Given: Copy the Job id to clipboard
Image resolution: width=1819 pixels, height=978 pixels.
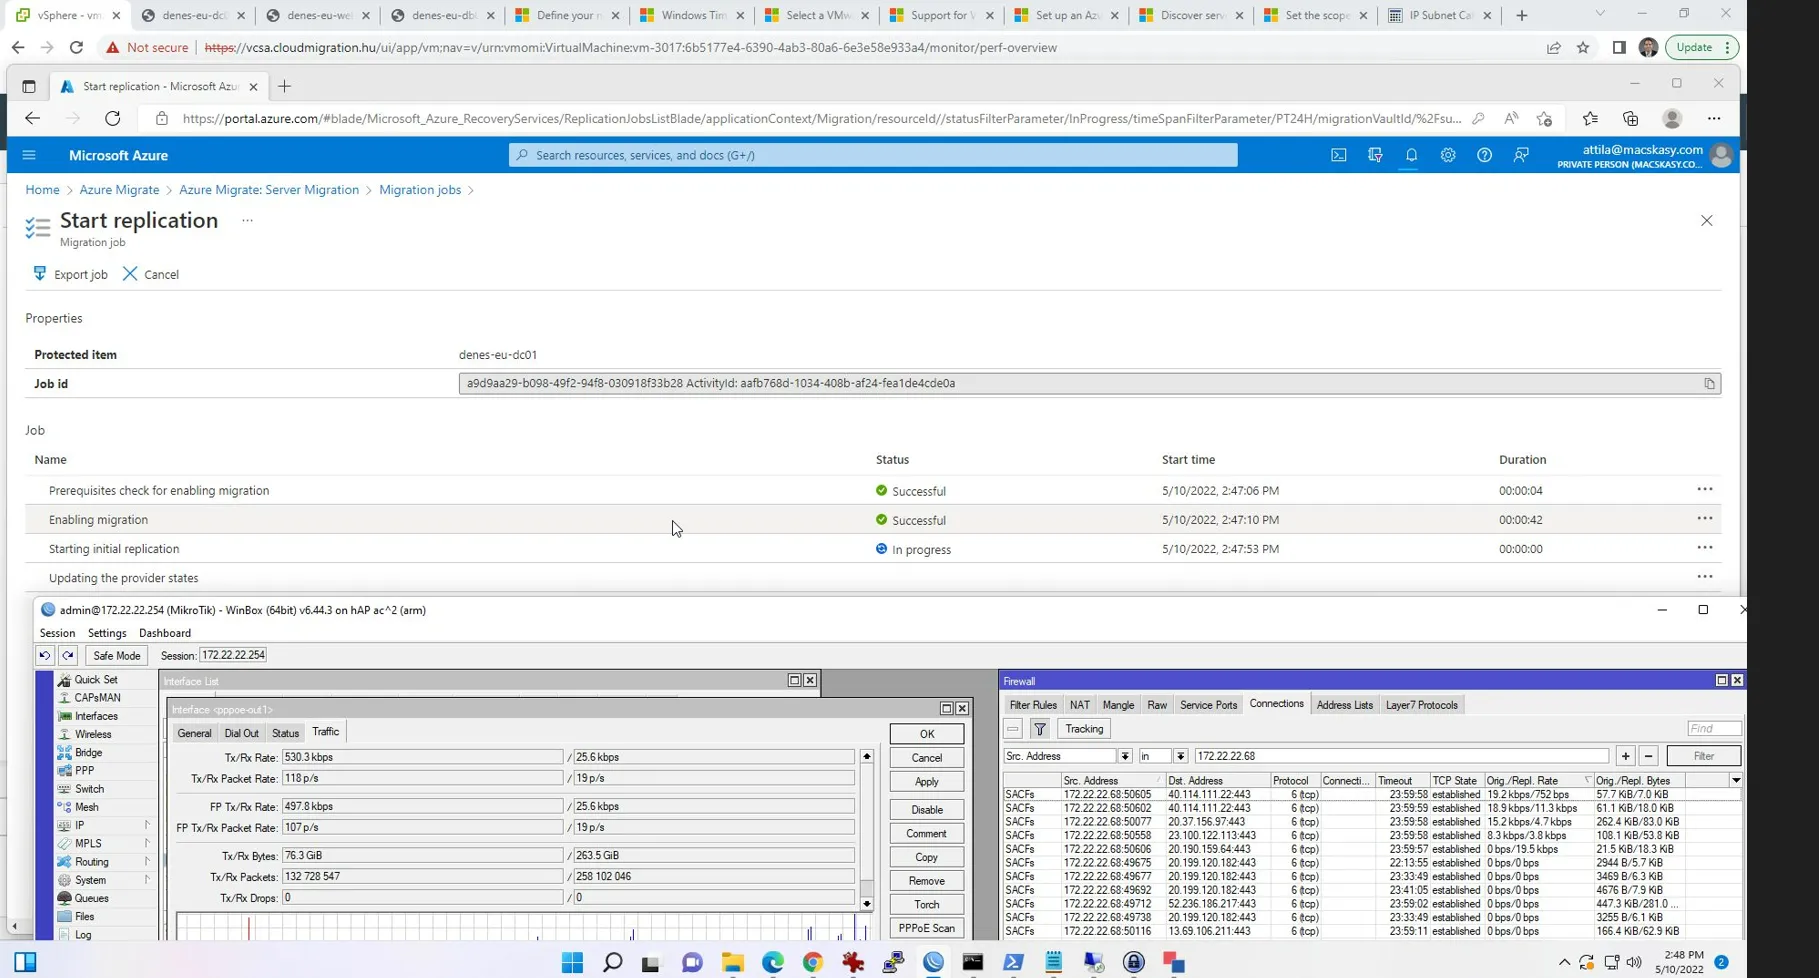Looking at the screenshot, I should (1709, 384).
